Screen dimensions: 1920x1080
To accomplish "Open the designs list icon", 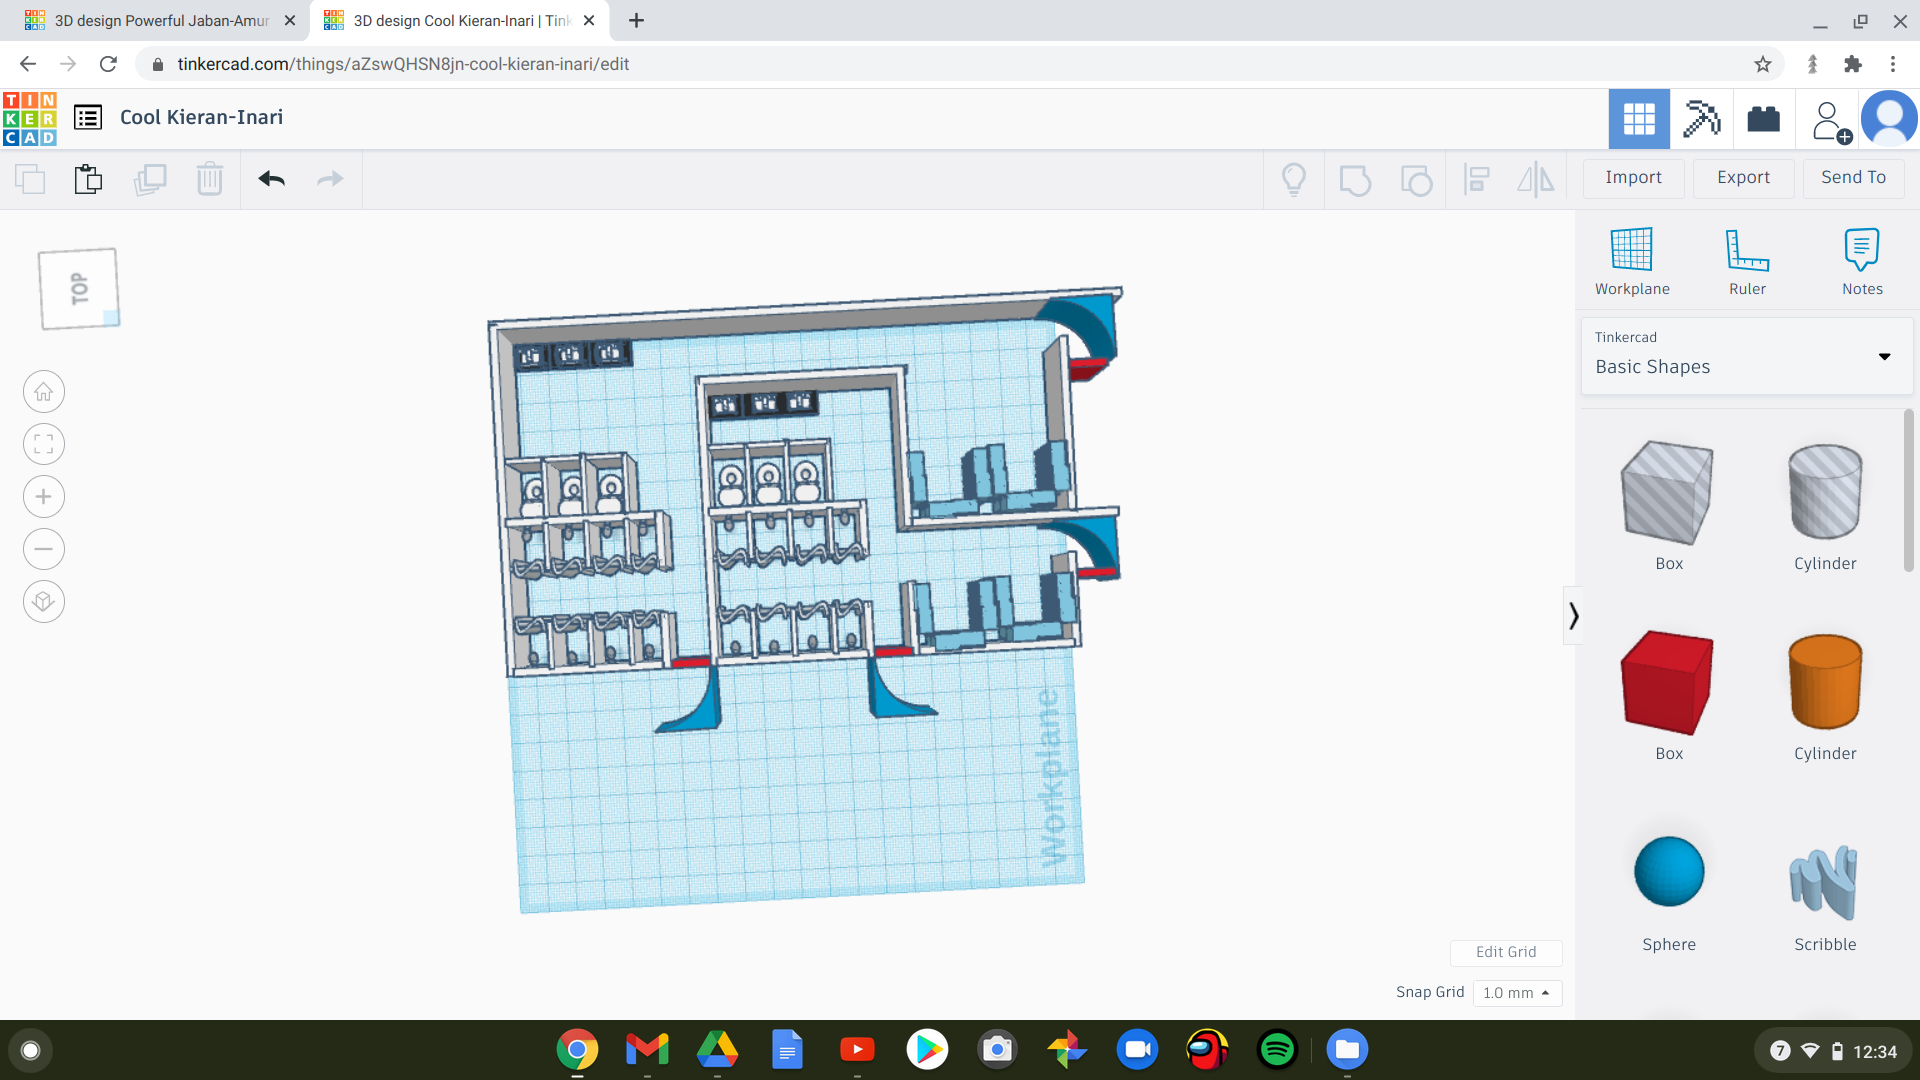I will coord(88,118).
